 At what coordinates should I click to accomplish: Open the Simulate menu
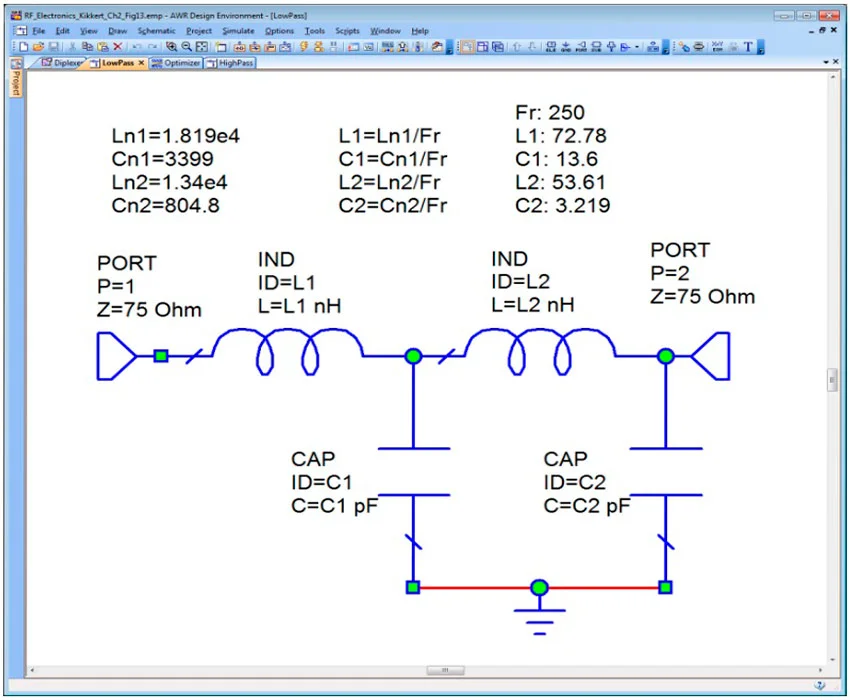point(238,31)
